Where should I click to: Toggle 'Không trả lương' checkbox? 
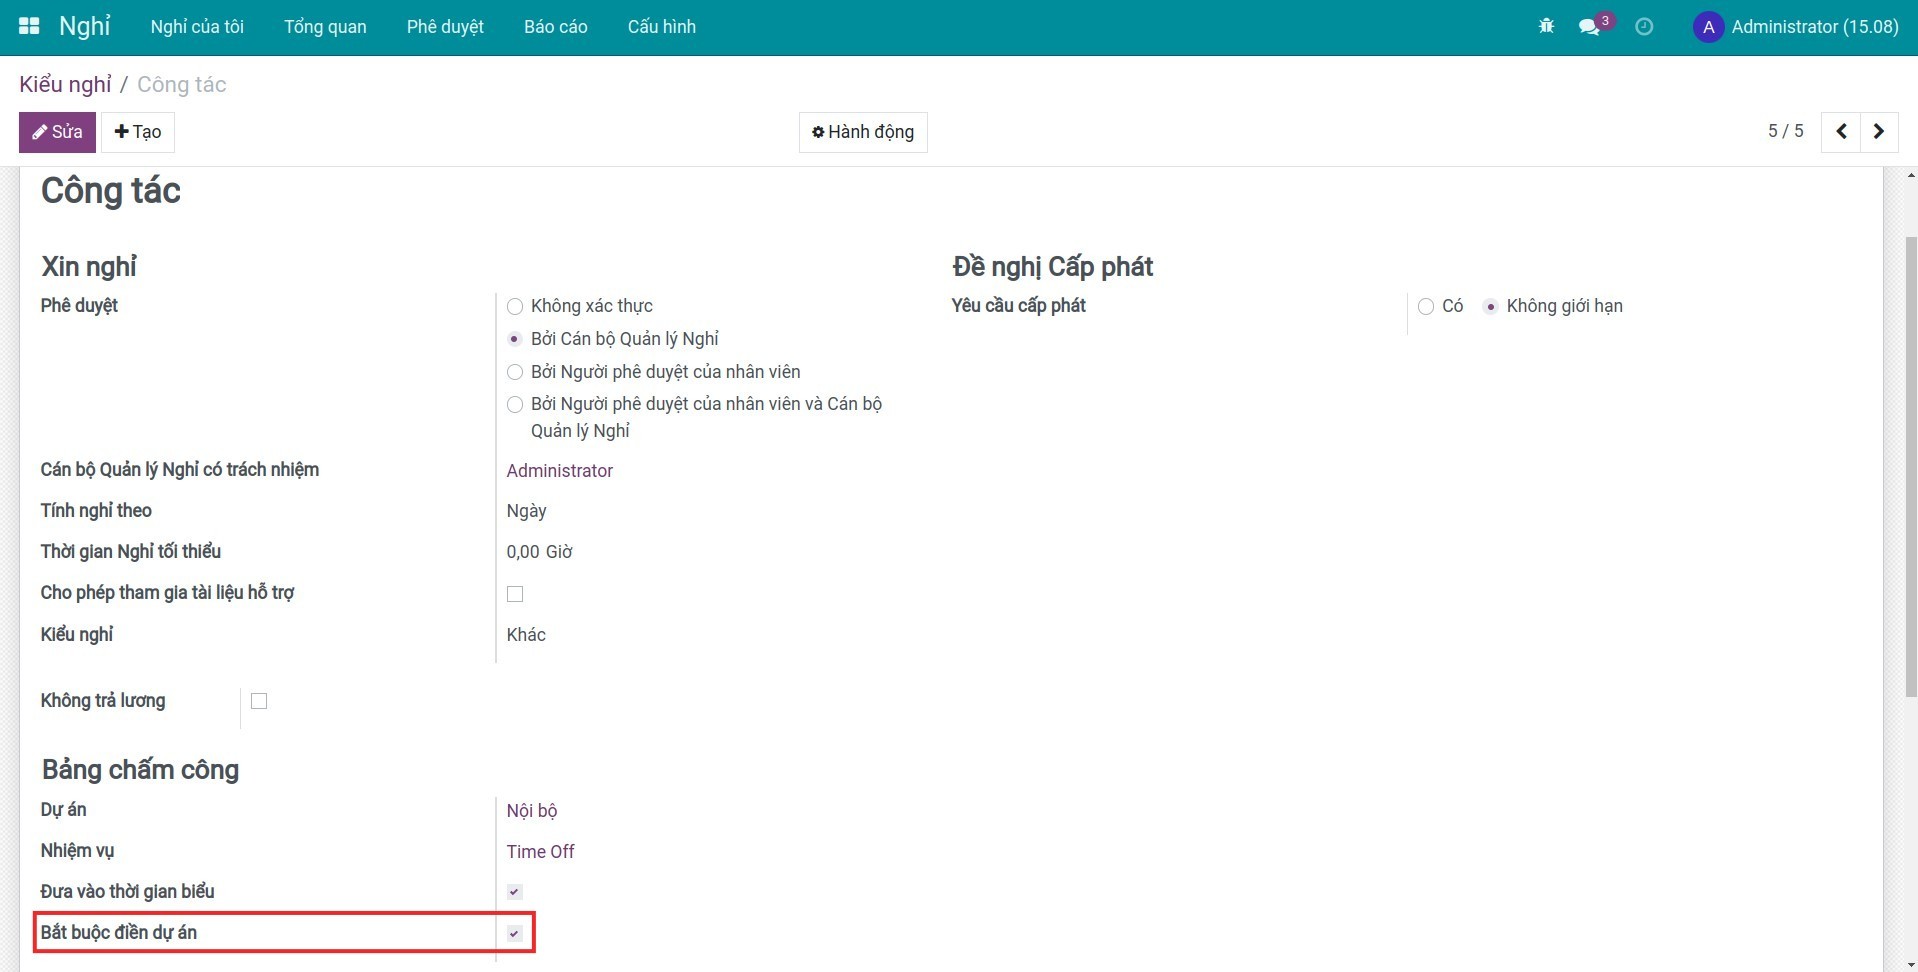259,701
